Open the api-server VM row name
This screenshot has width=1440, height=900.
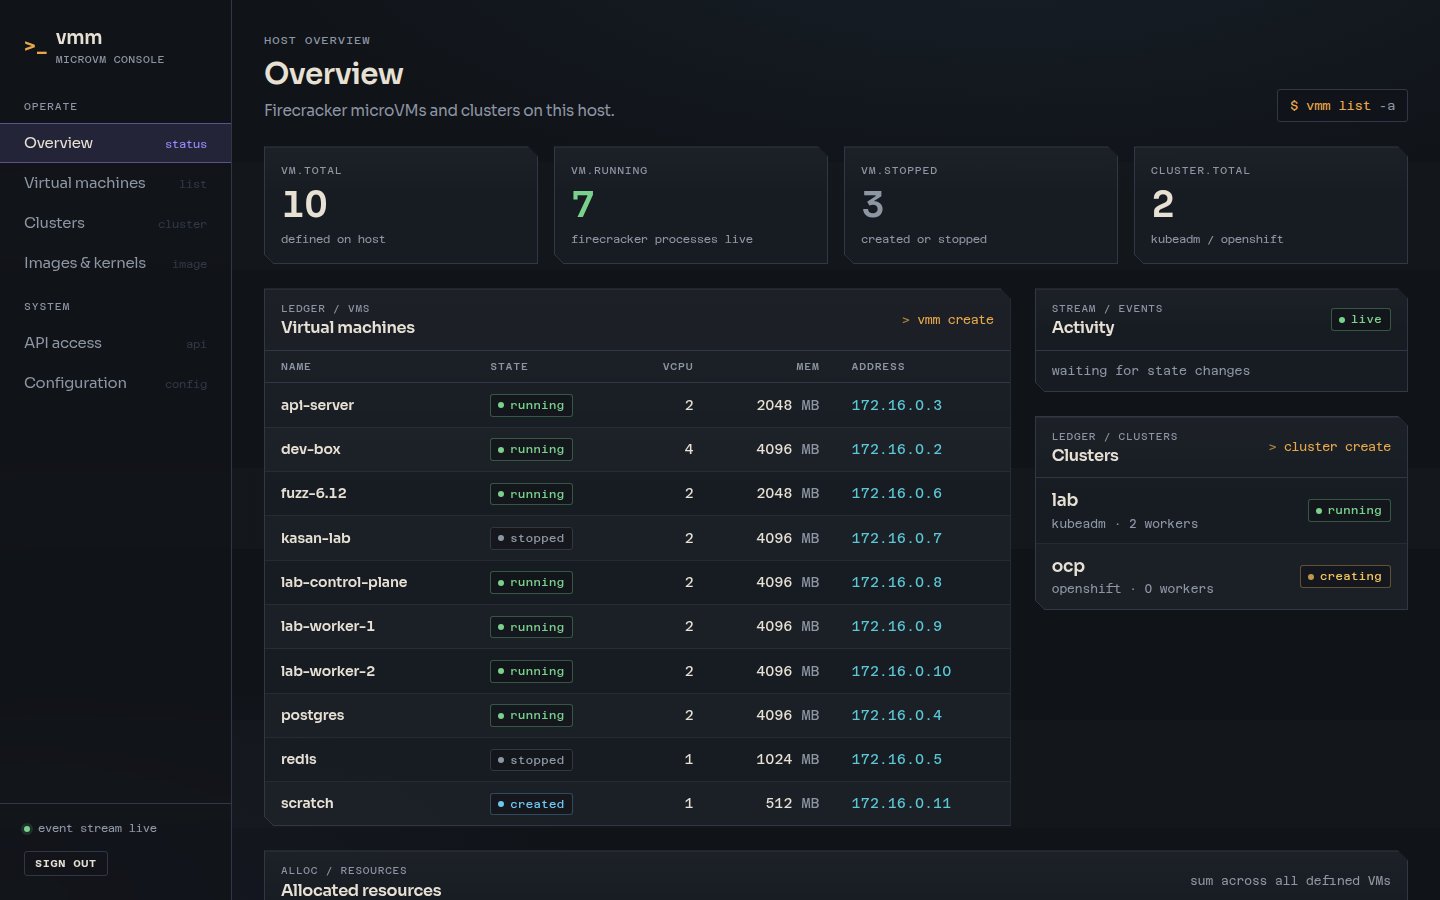click(x=317, y=405)
